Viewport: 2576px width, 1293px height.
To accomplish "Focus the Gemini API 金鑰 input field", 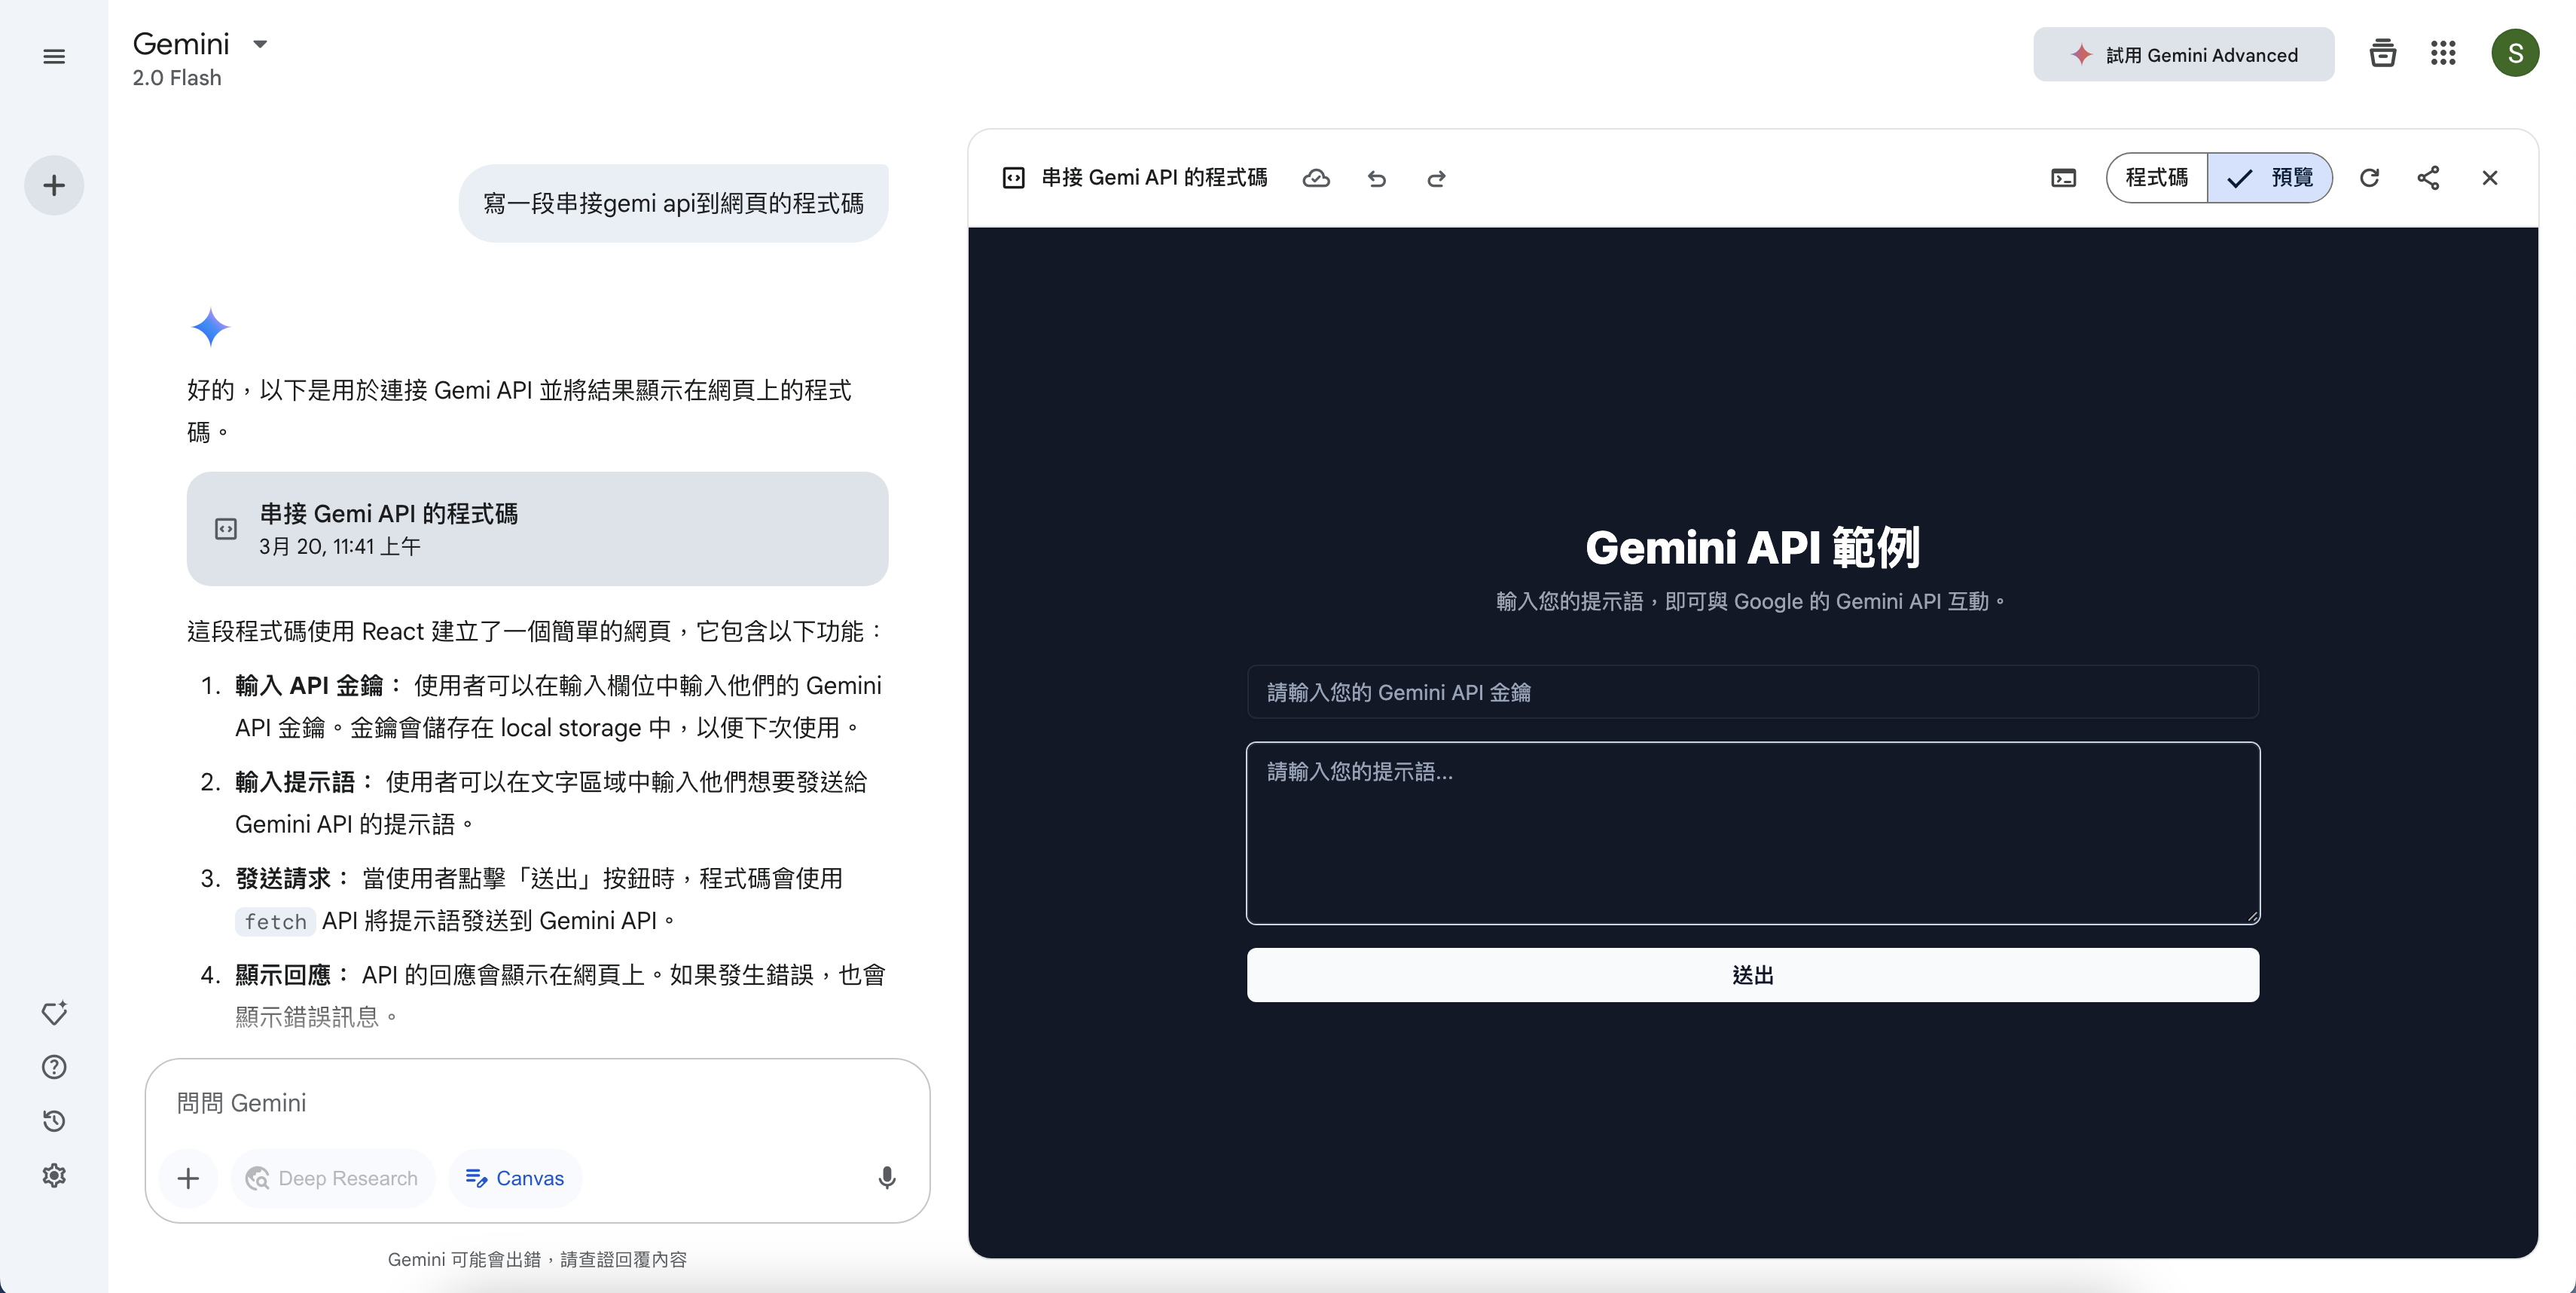I will [1752, 692].
